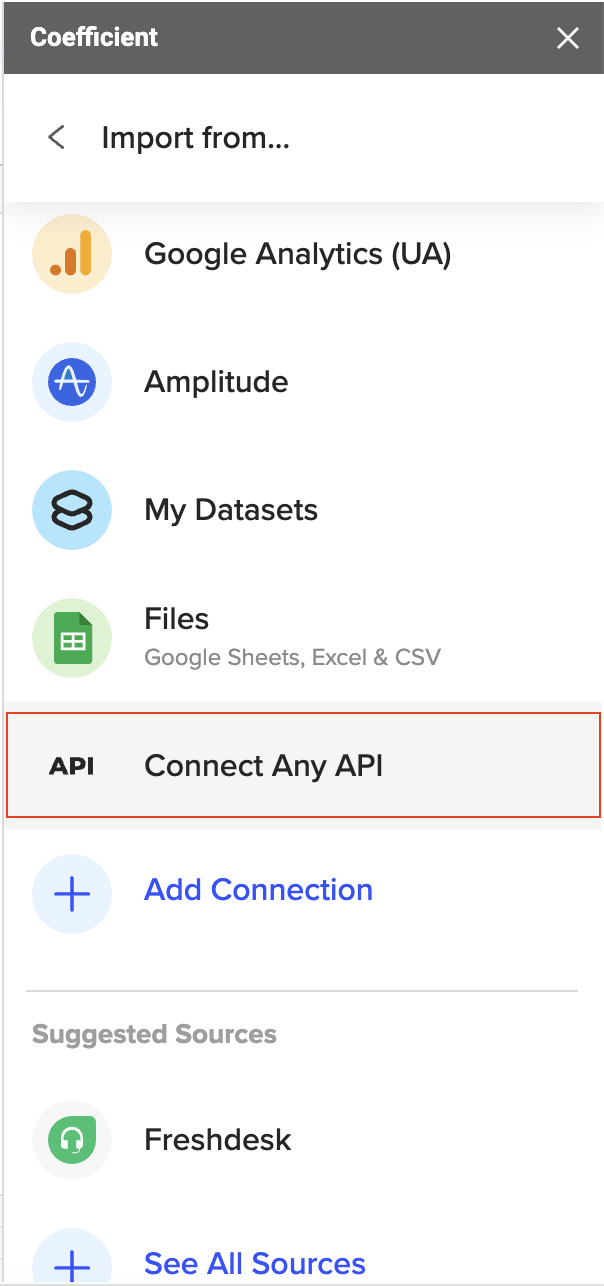Click the Amplitude wave logo icon
The width and height of the screenshot is (604, 1286).
(72, 382)
